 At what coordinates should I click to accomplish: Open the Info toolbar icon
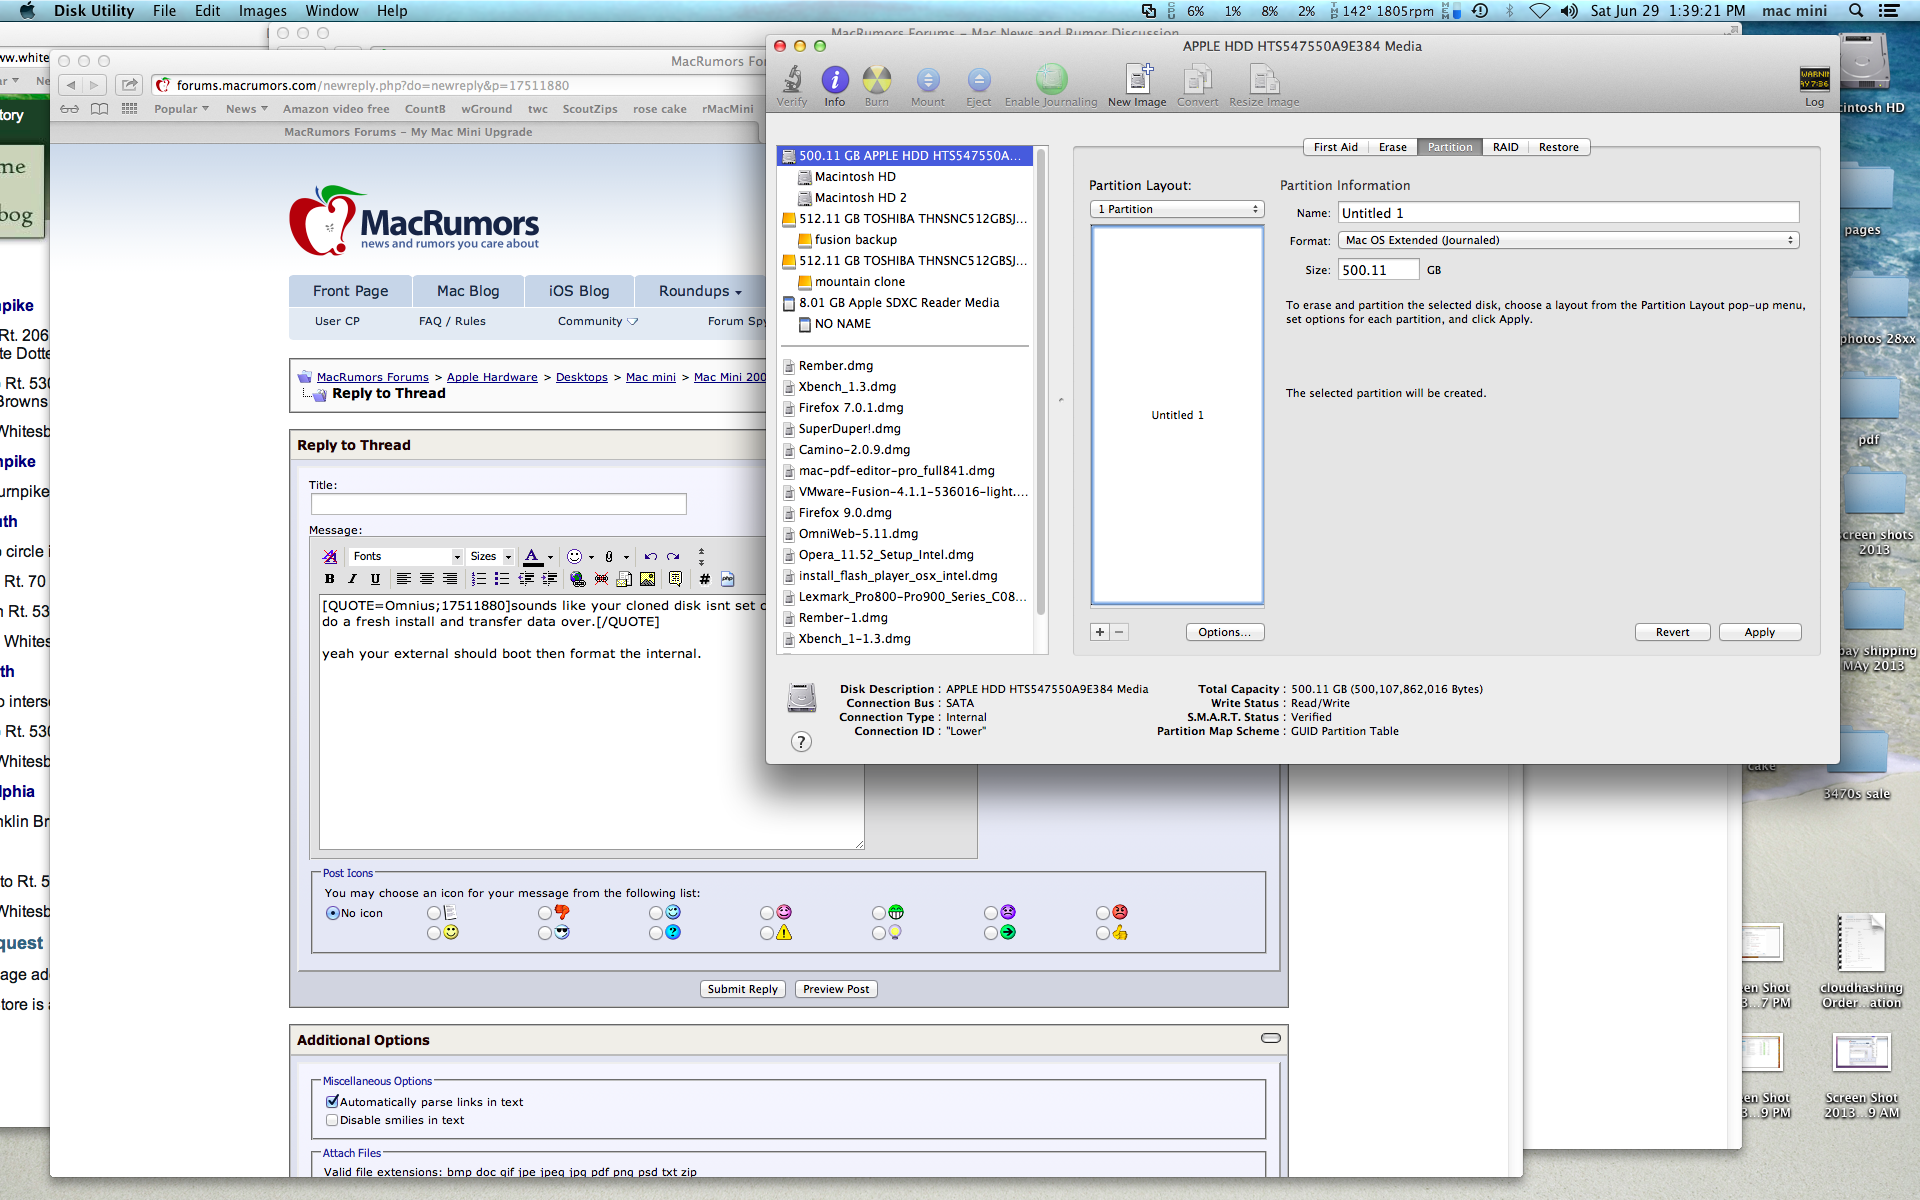coord(834,85)
